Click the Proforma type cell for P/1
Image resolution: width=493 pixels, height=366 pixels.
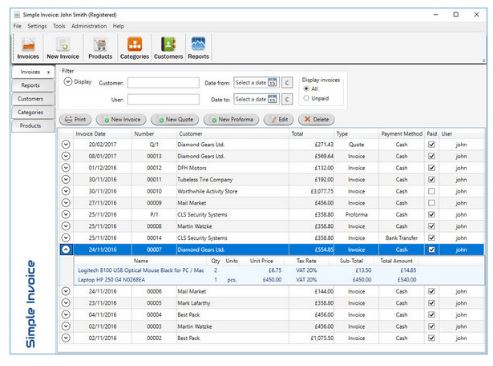(356, 214)
